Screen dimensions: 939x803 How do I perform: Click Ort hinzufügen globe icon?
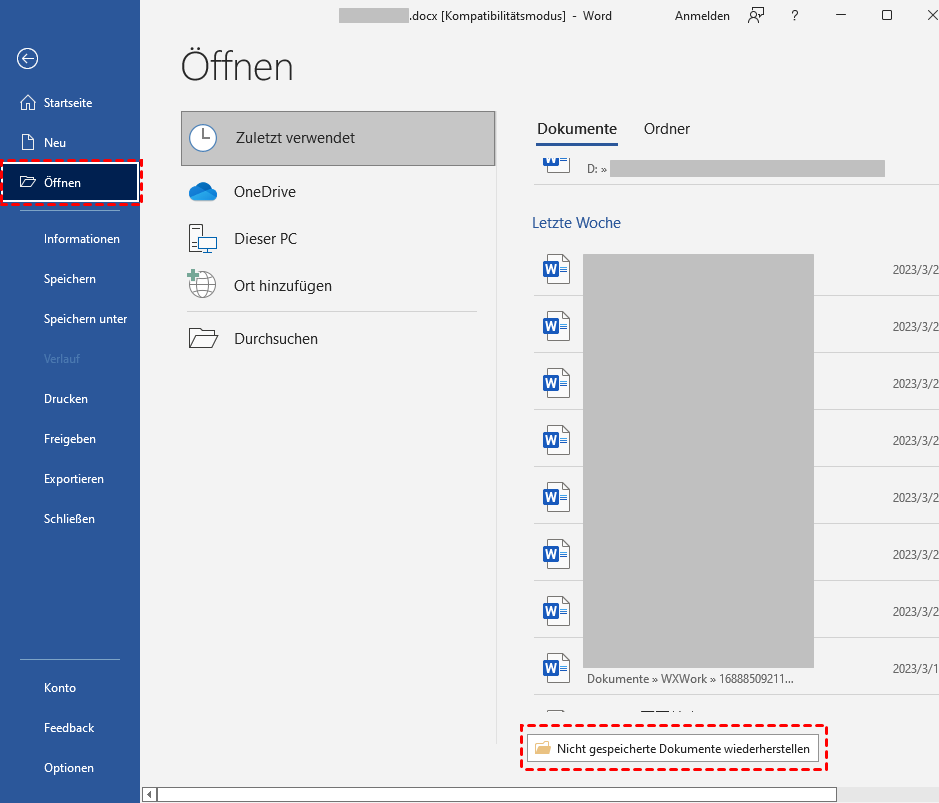[x=202, y=284]
